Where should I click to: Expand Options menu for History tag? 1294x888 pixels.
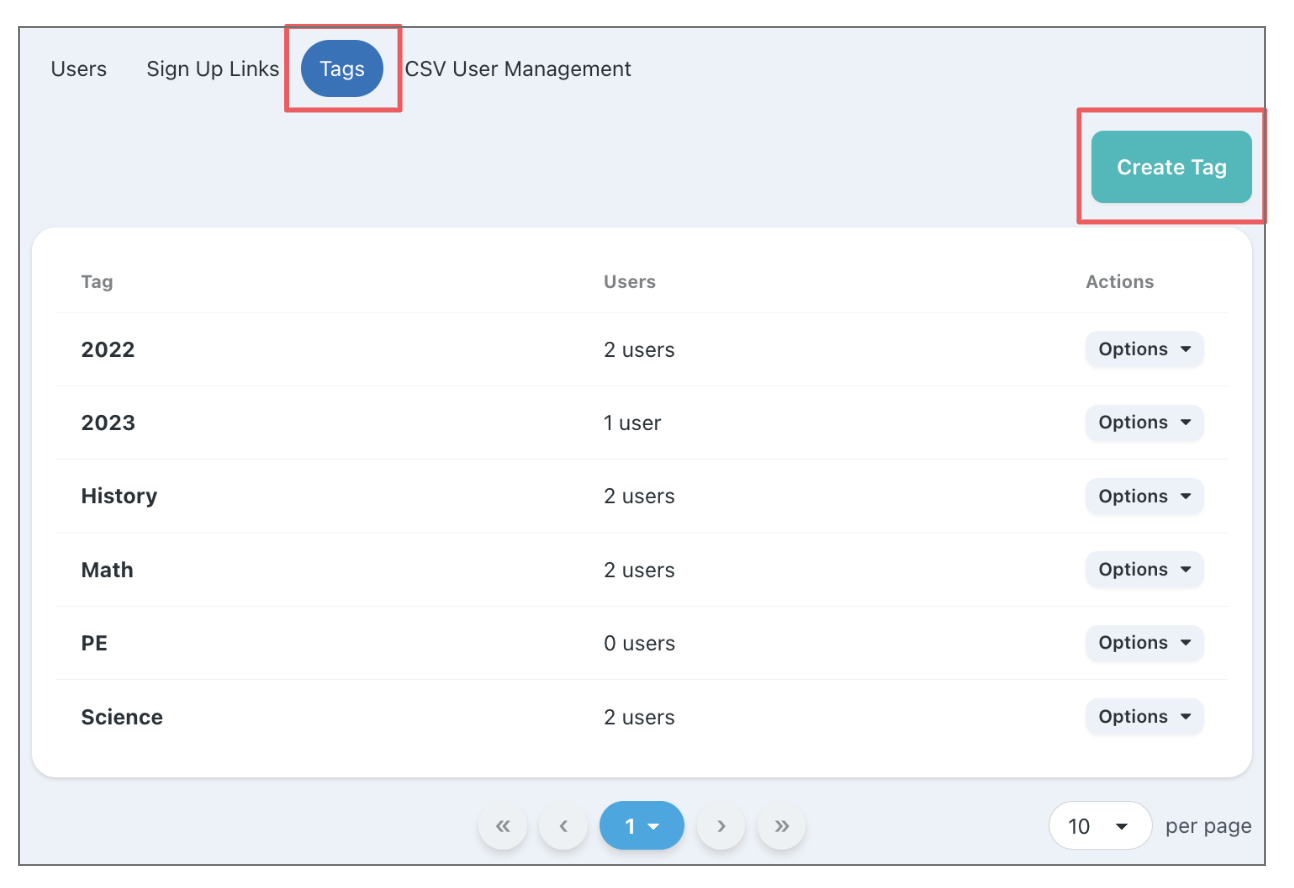pyautogui.click(x=1144, y=496)
